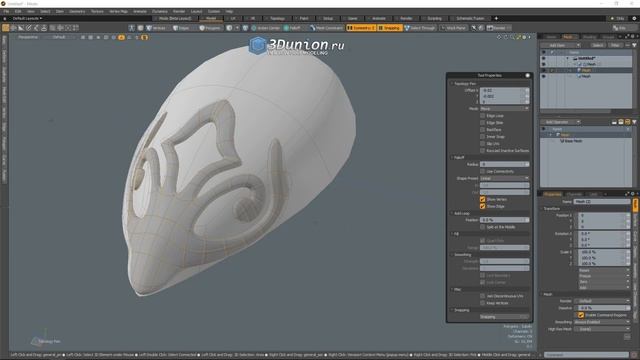Click the Falloff Radius slider field
640x360 pixels.
coord(504,164)
